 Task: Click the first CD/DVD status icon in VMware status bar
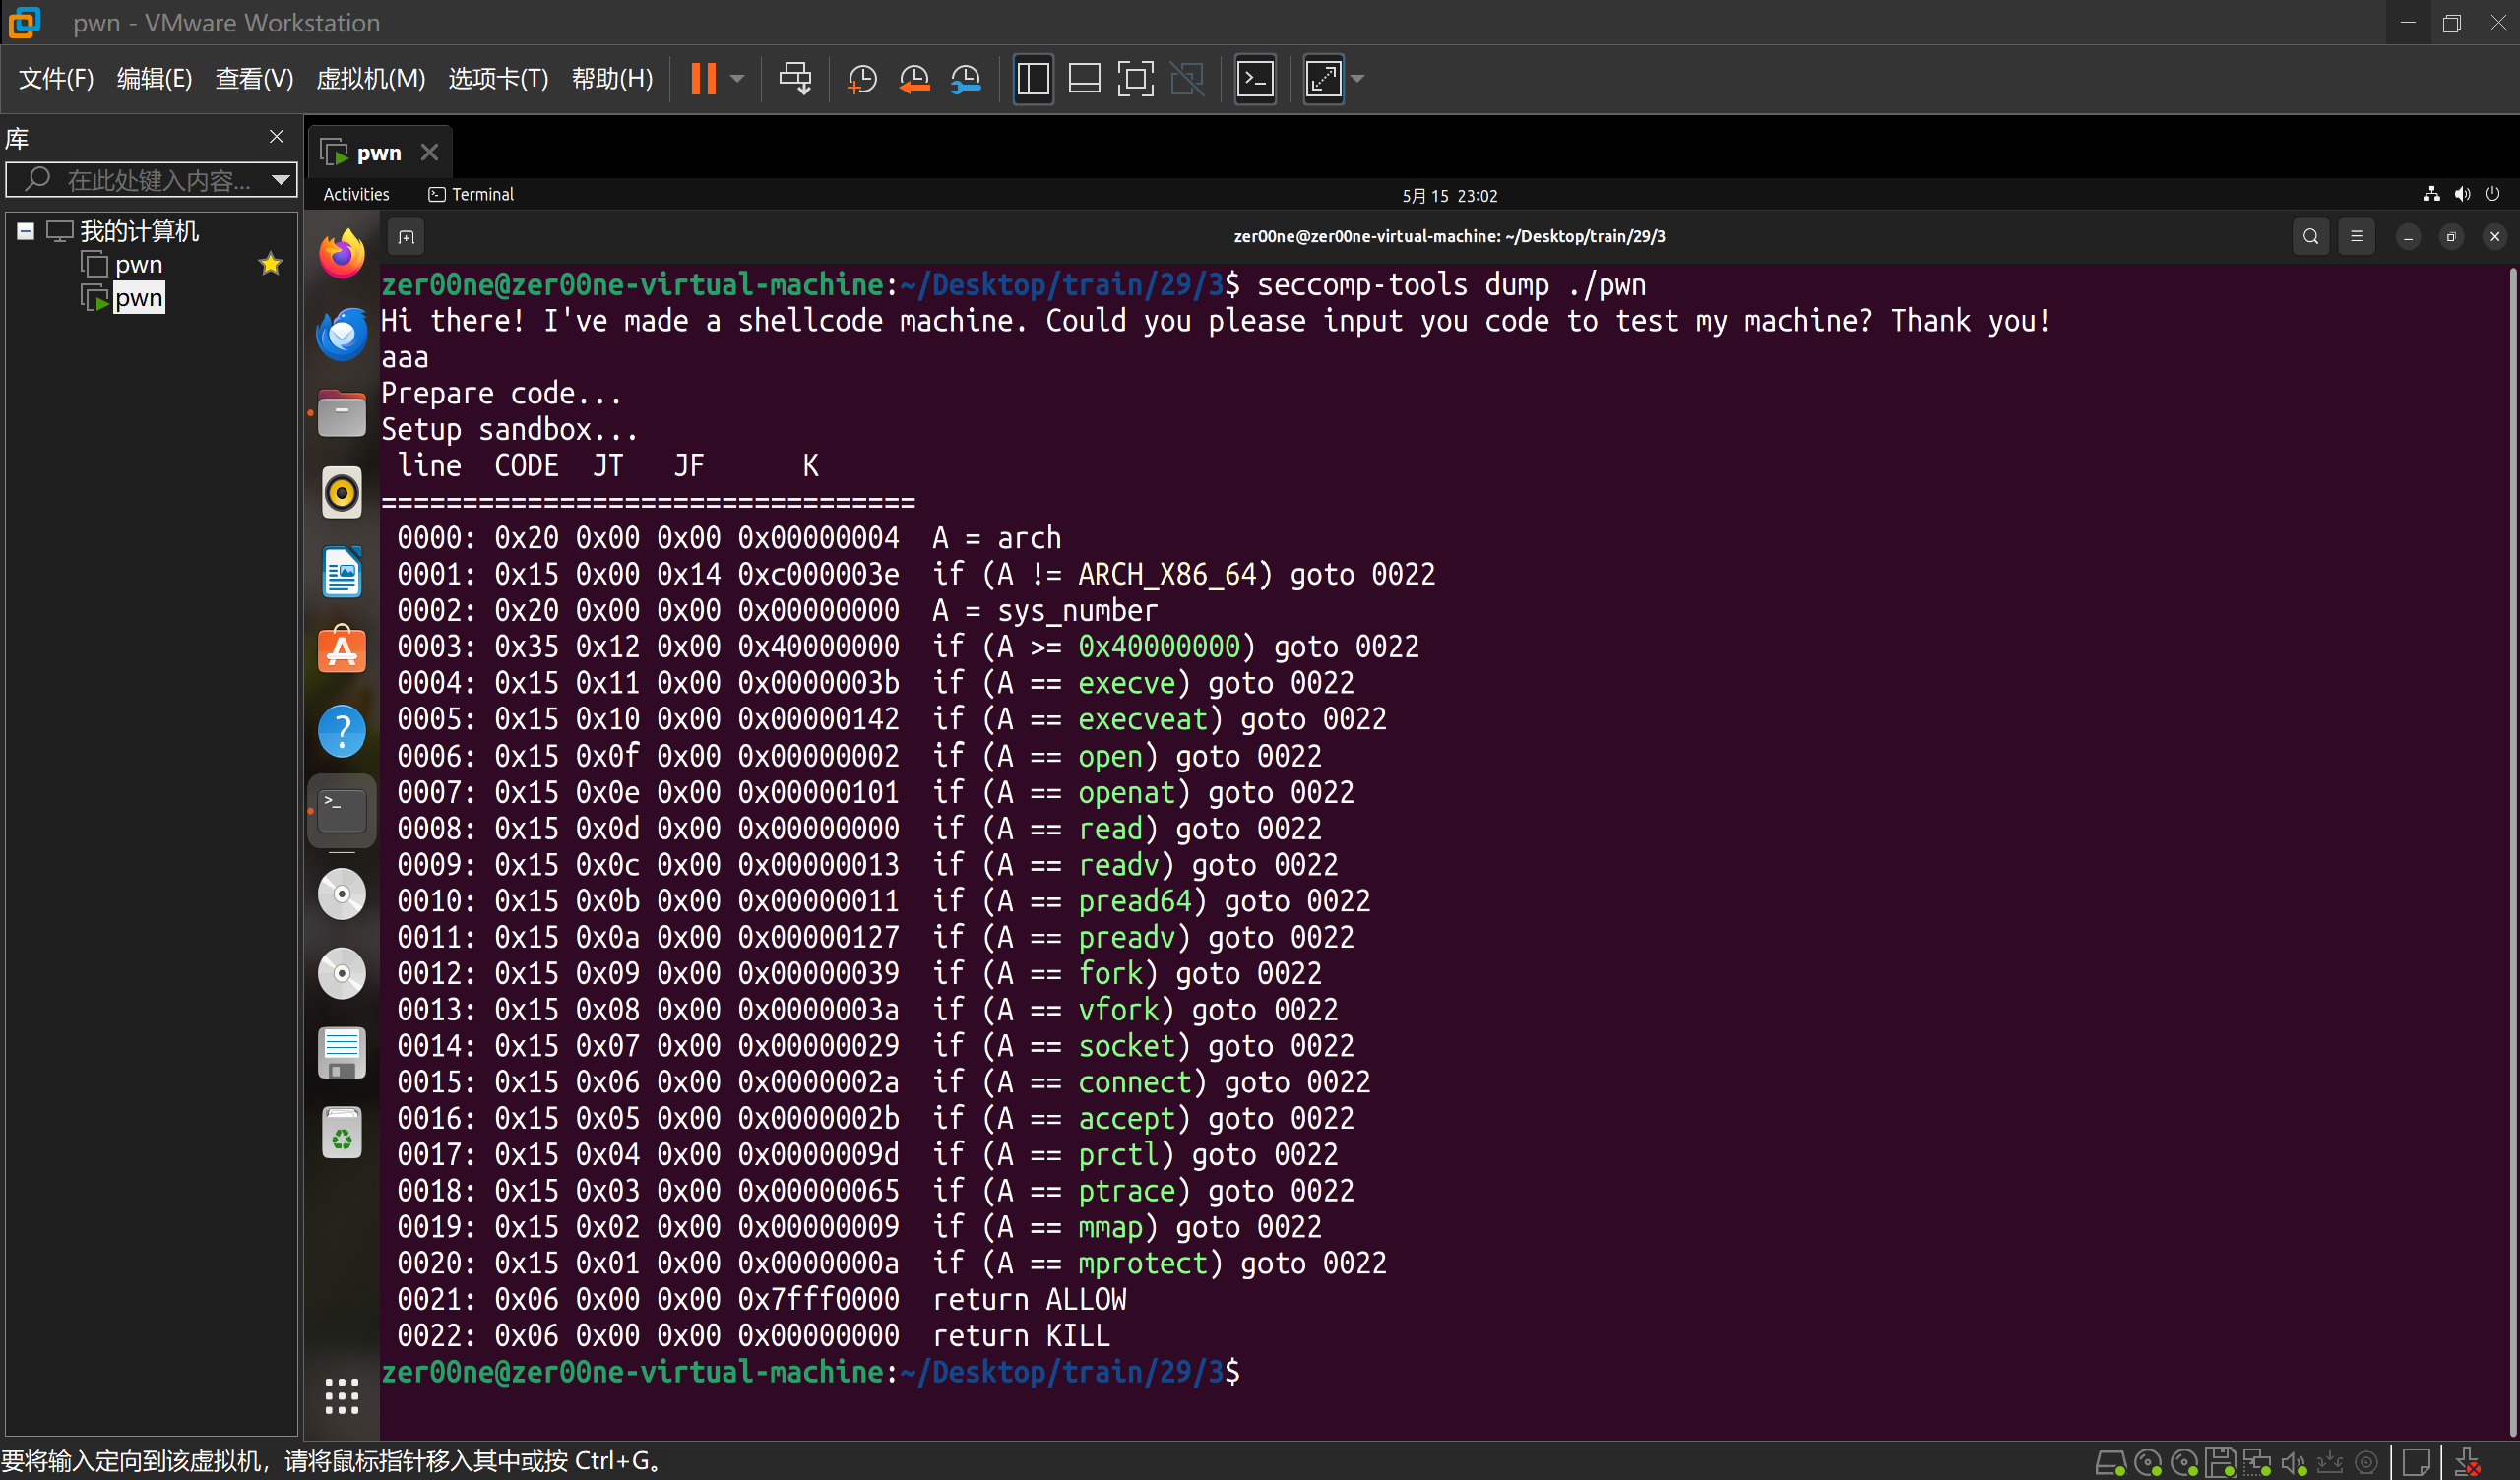pyautogui.click(x=2147, y=1463)
